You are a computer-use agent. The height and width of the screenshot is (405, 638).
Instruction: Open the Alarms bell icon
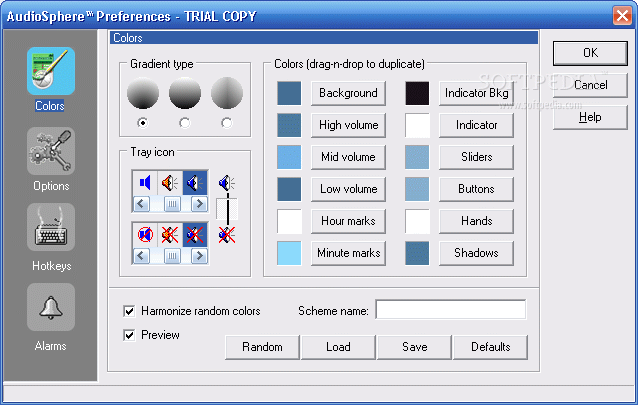coord(51,307)
